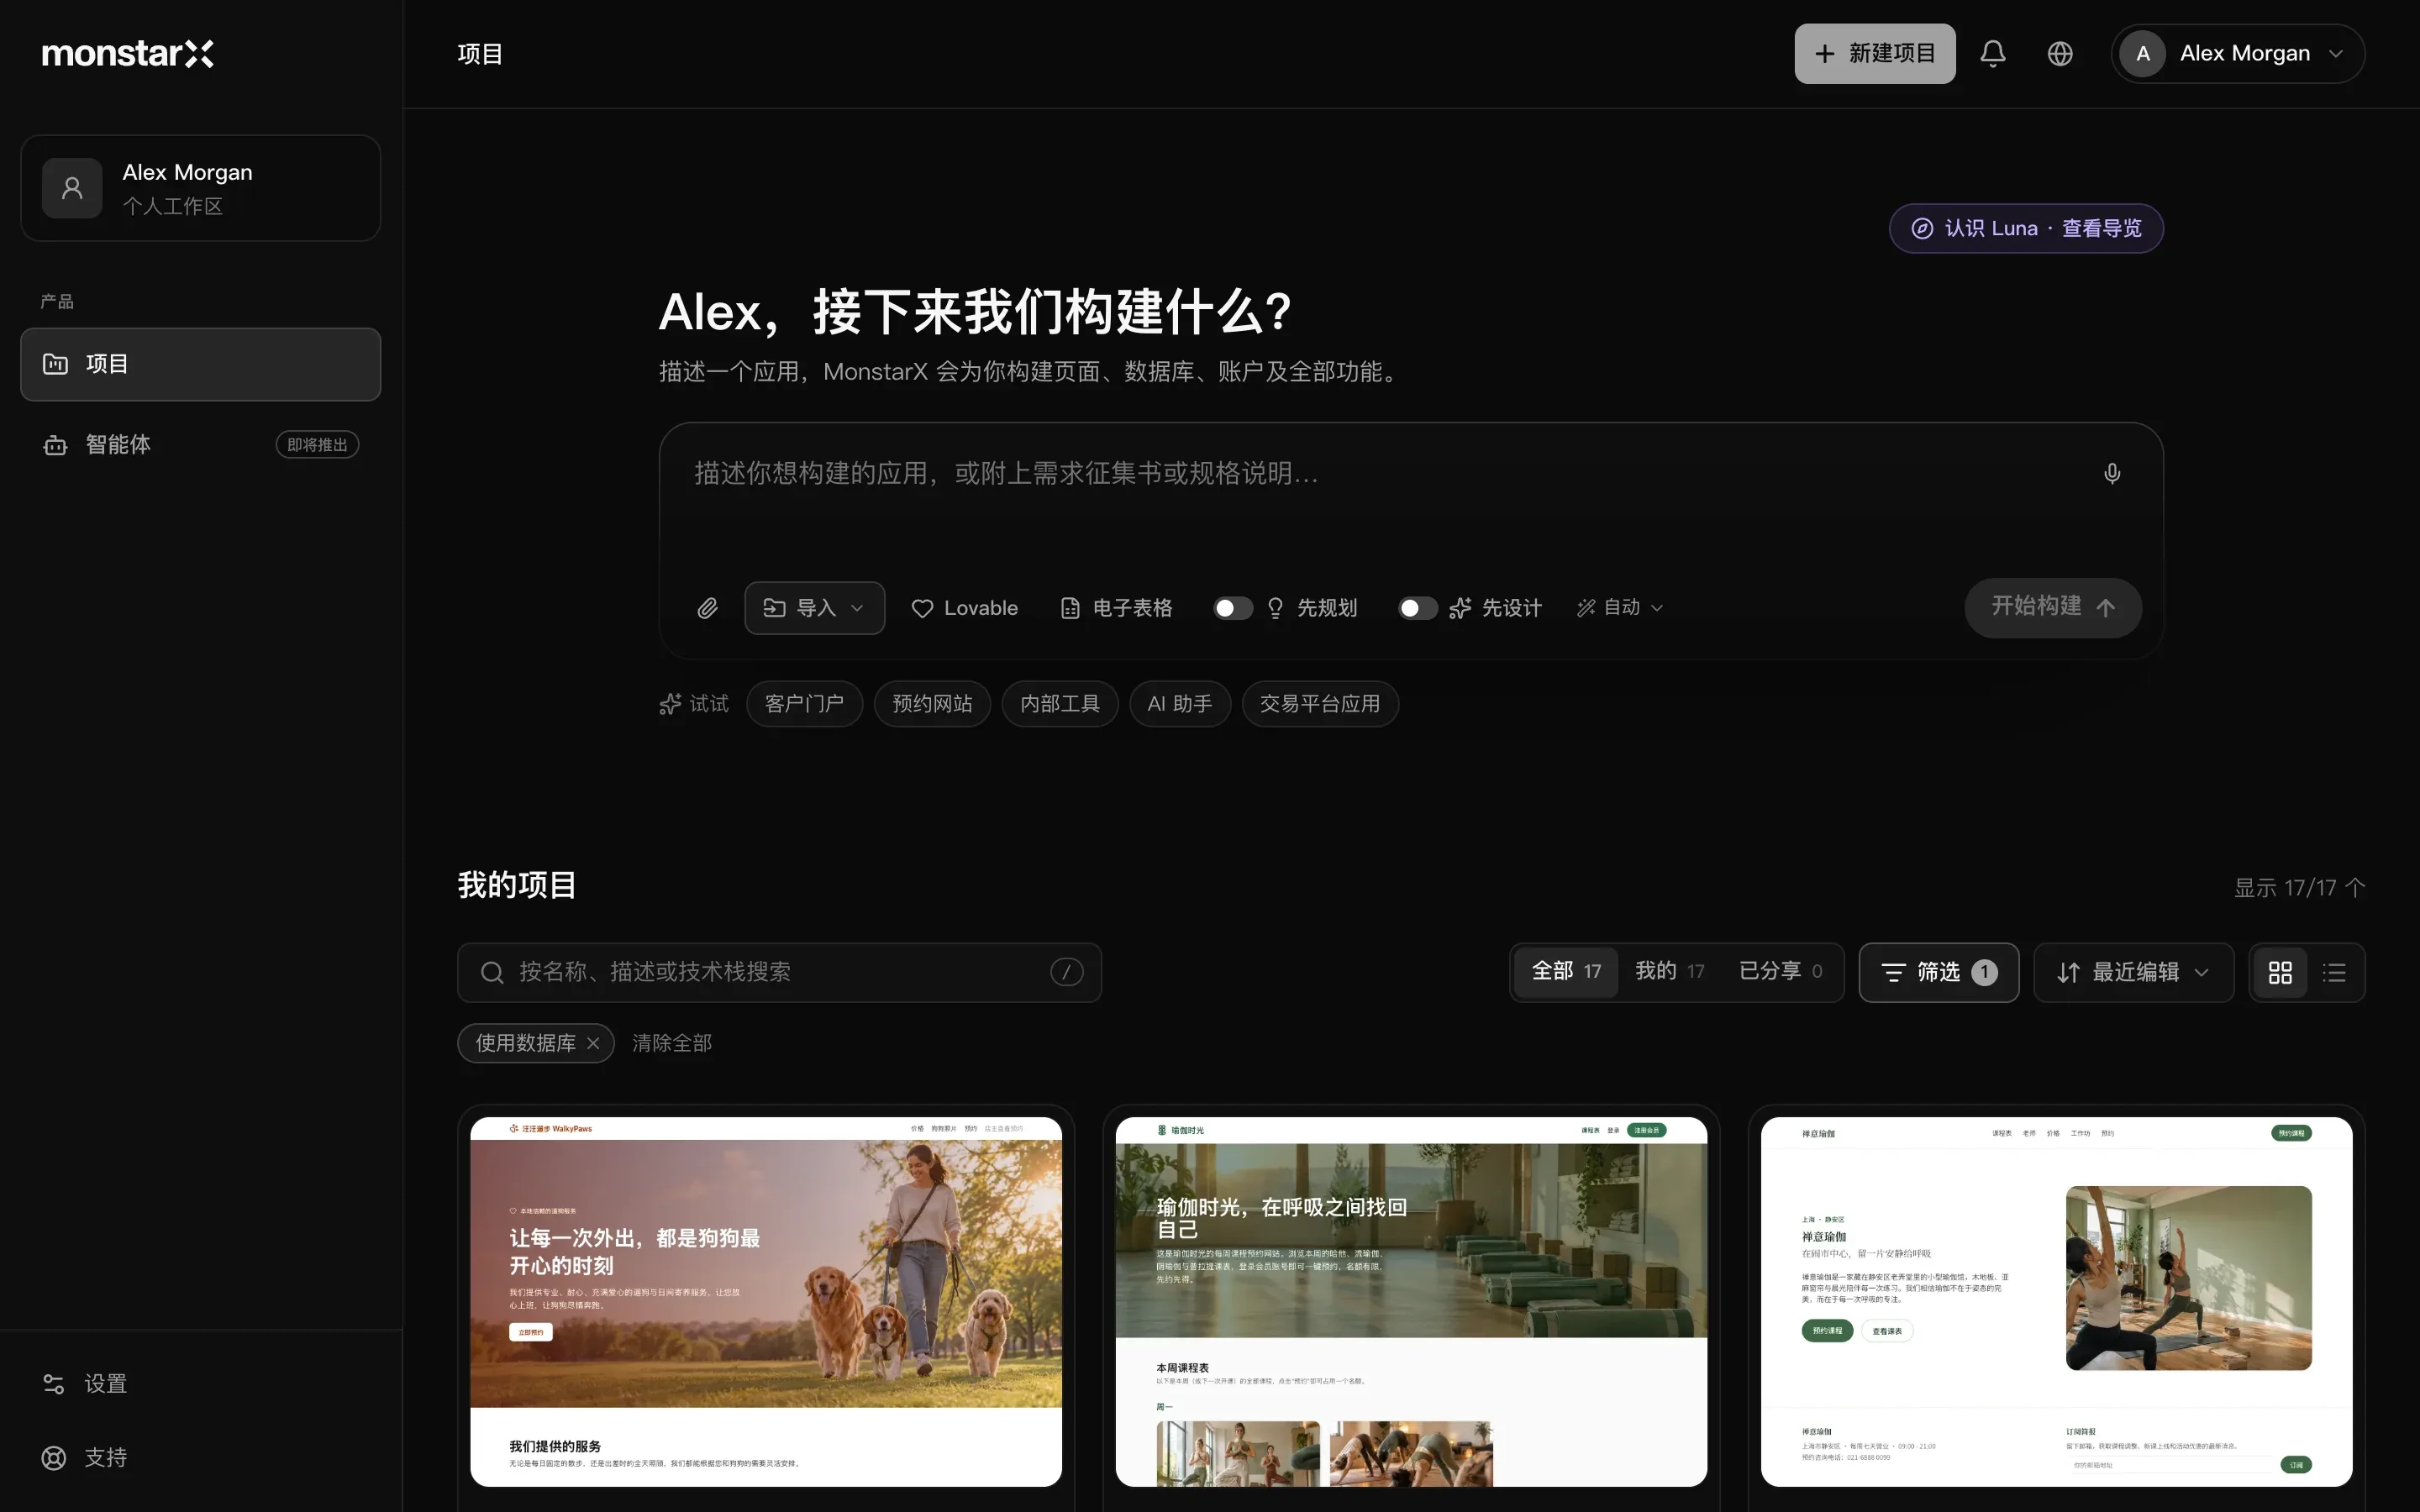Click the slash shortcut icon in search
The height and width of the screenshot is (1512, 2420).
(1066, 972)
